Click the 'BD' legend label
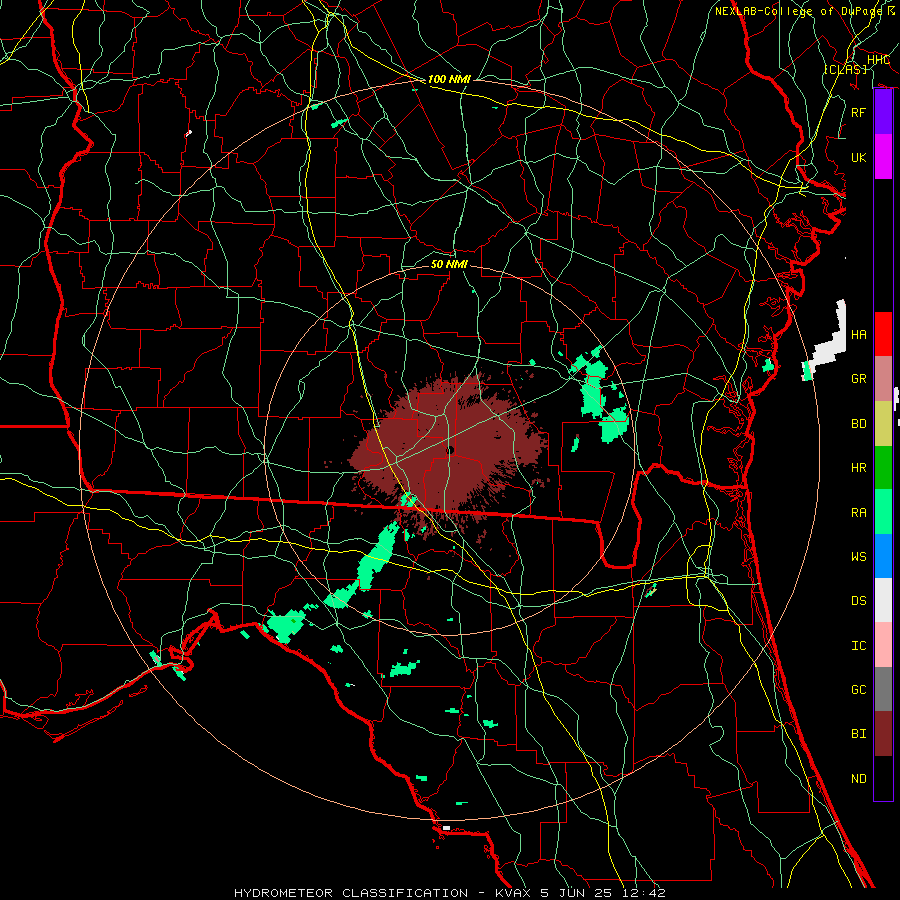Image resolution: width=900 pixels, height=900 pixels. click(x=858, y=424)
